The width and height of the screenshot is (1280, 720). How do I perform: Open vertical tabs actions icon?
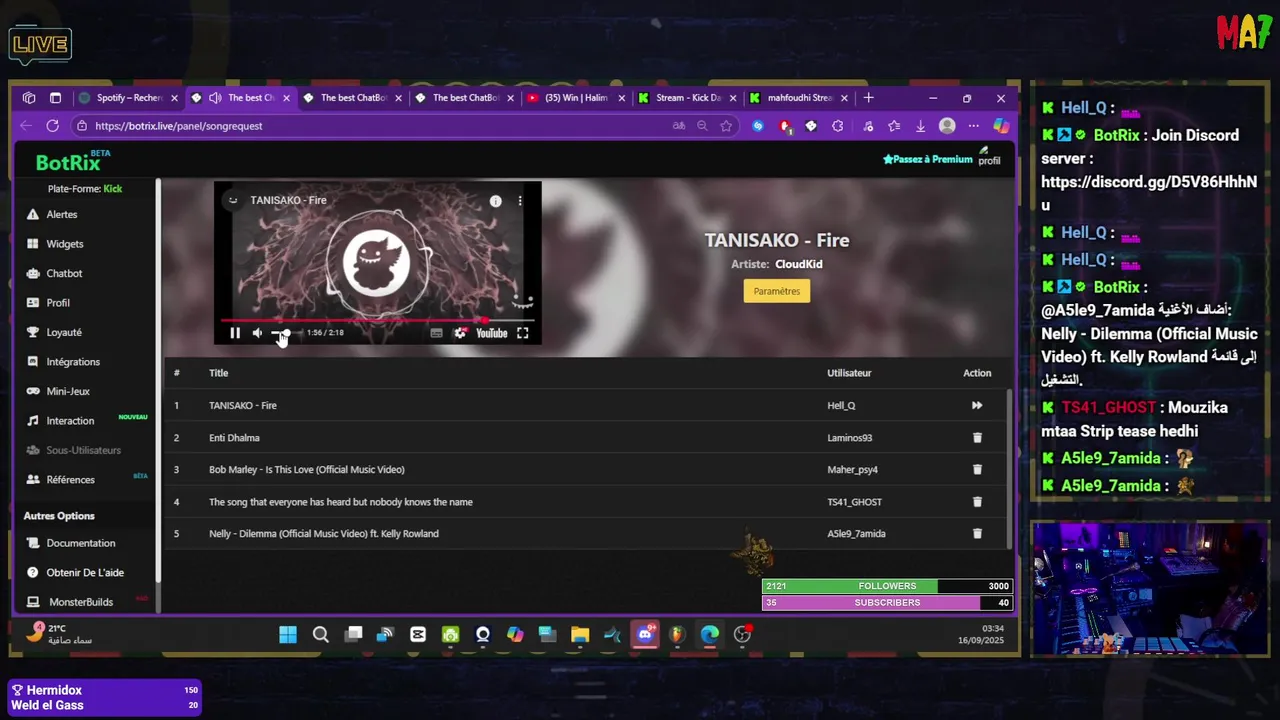click(x=55, y=98)
